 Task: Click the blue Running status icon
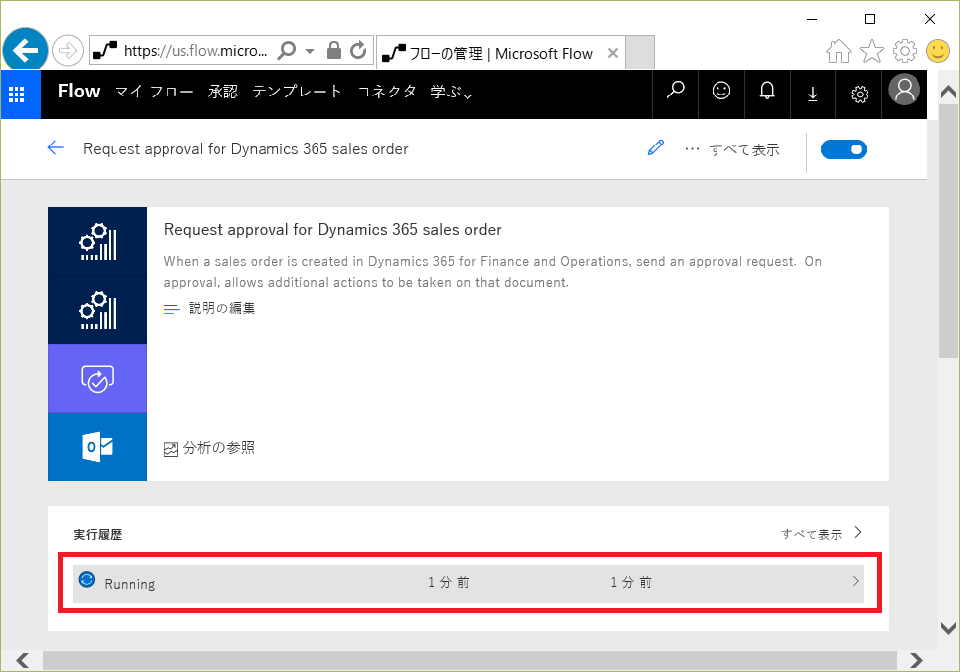point(87,580)
